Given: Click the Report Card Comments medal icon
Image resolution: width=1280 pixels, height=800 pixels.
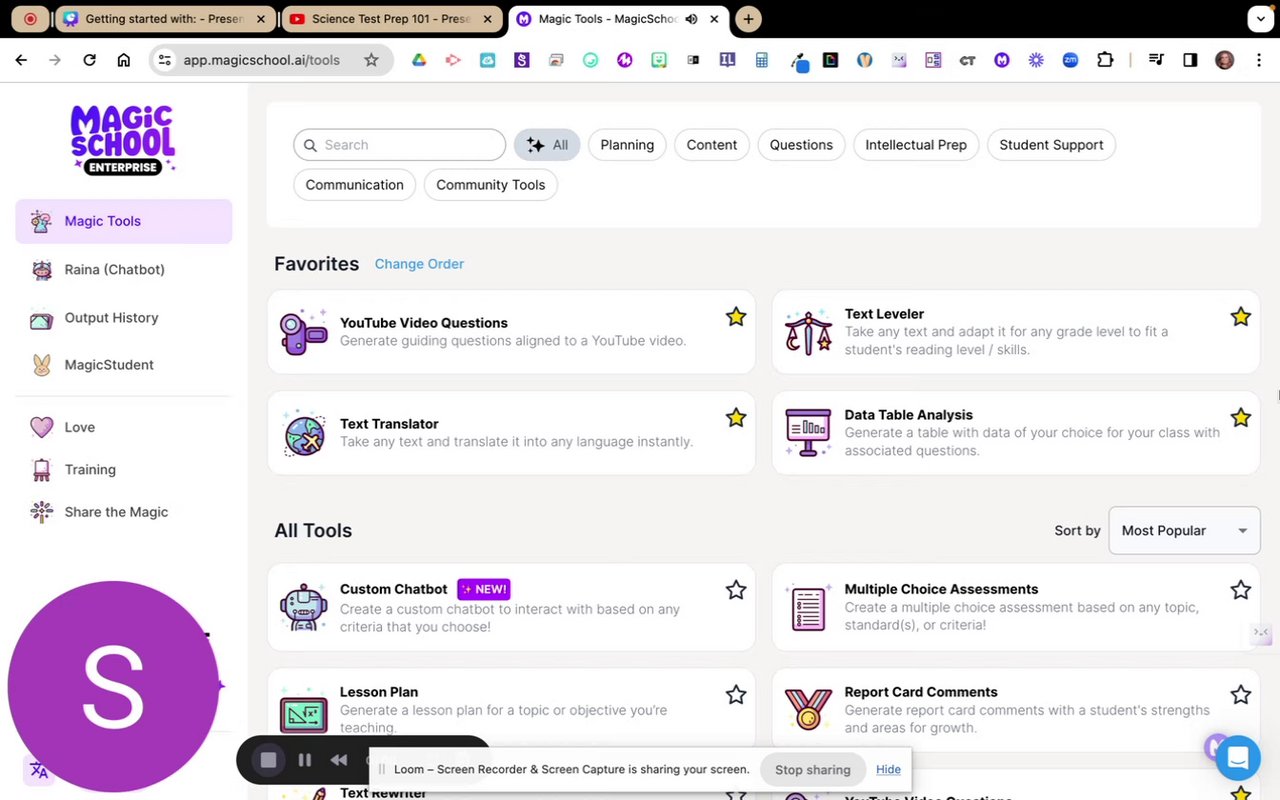Looking at the screenshot, I should click(x=808, y=710).
